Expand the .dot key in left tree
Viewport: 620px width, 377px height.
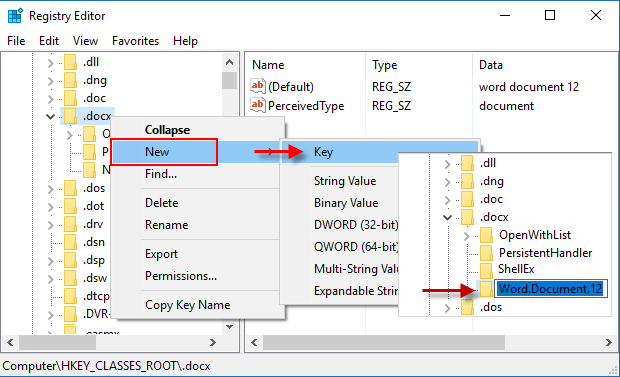(x=50, y=207)
